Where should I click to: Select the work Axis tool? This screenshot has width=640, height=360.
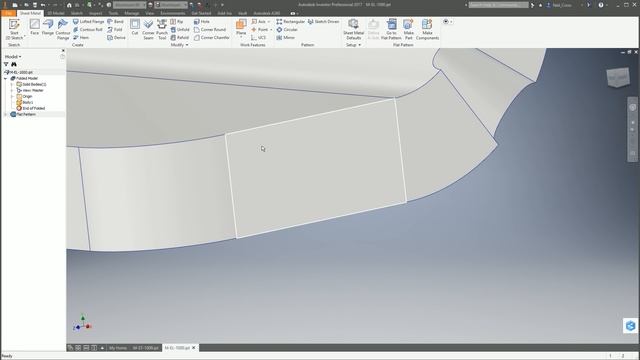(x=258, y=21)
